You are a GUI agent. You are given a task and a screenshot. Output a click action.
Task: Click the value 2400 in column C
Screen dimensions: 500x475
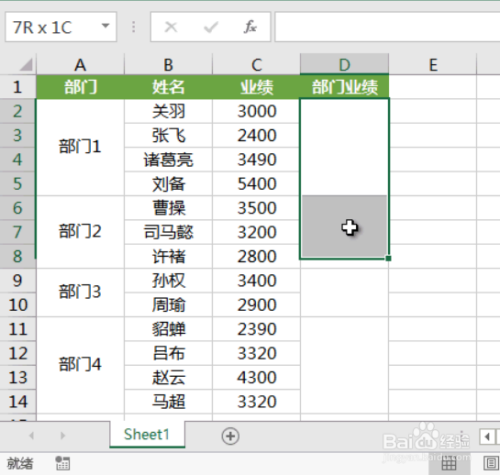(256, 135)
